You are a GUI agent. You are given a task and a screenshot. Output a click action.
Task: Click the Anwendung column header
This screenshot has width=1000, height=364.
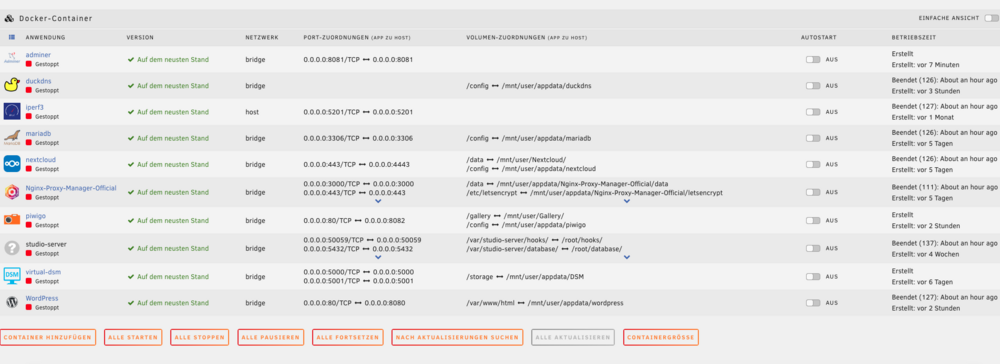45,38
